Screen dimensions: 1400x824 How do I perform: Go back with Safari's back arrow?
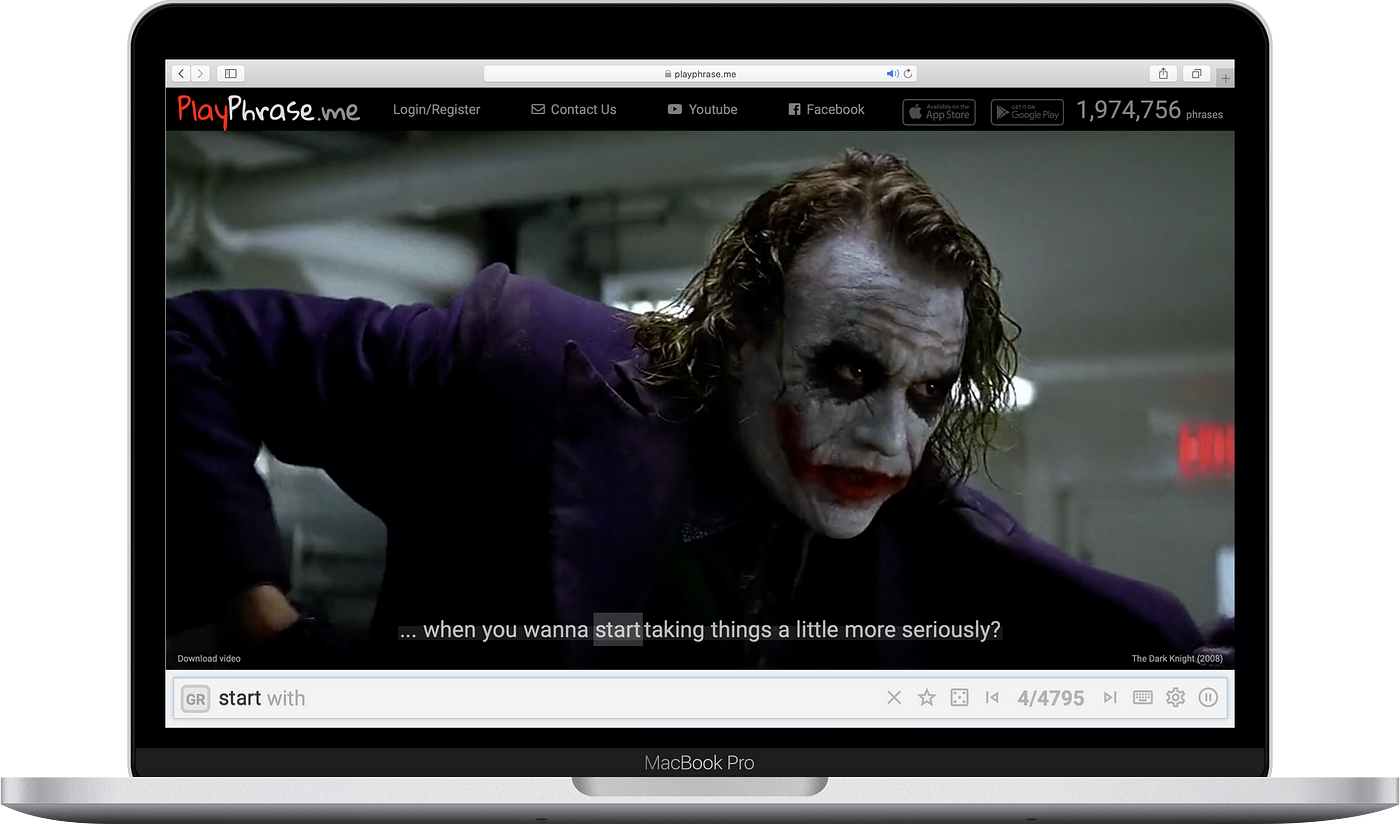click(181, 73)
